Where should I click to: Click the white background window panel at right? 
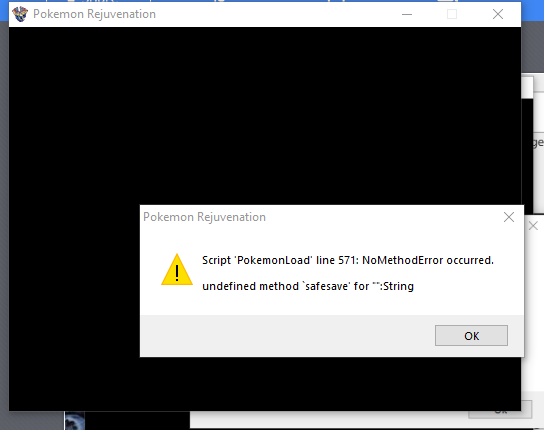tap(533, 312)
